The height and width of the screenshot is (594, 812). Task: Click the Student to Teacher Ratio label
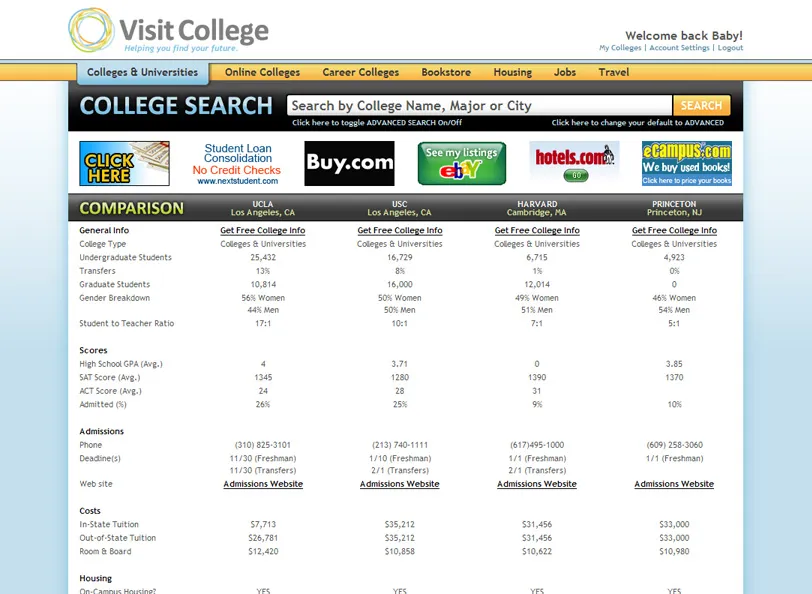click(127, 324)
